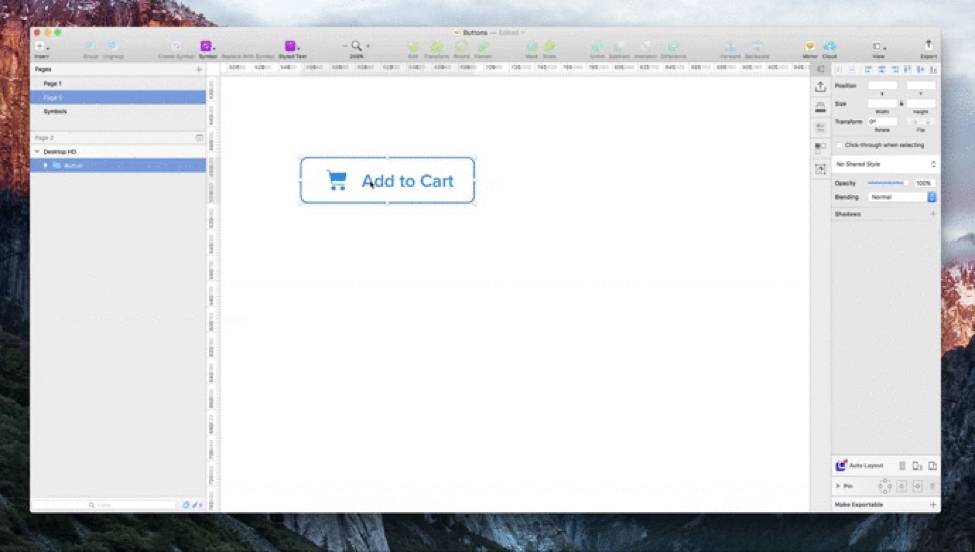Expand the Pin section

click(838, 485)
